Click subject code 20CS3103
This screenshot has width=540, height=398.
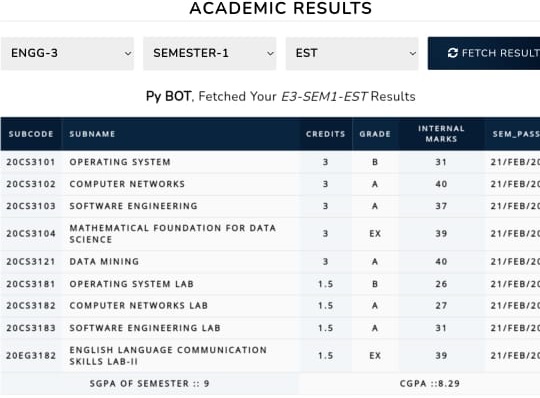tap(31, 206)
